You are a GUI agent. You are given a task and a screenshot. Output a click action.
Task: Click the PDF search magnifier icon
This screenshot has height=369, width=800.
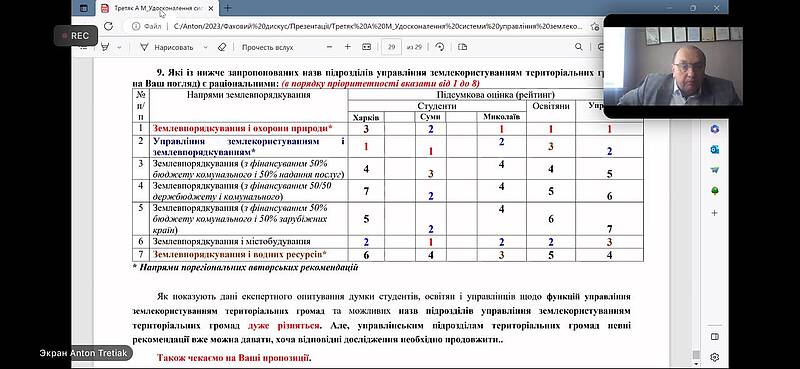click(579, 47)
